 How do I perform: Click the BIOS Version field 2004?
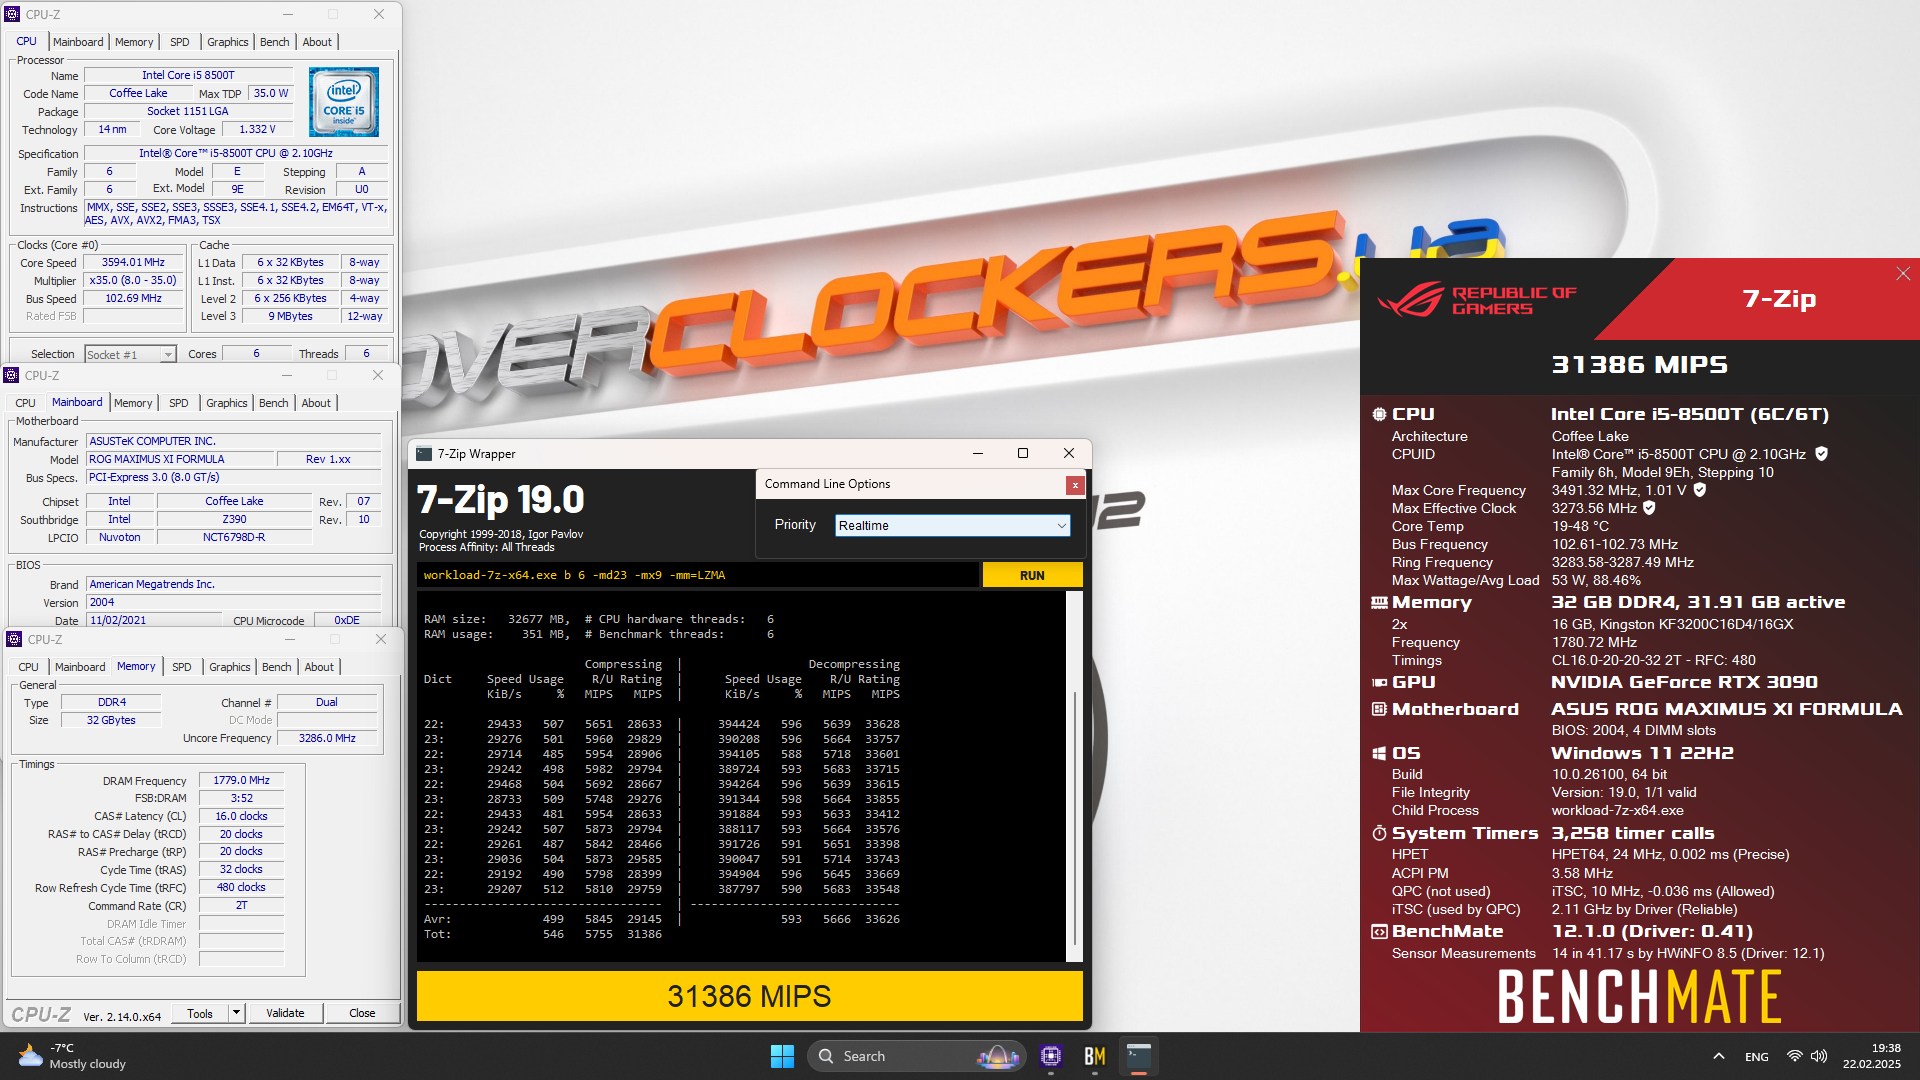coord(234,602)
